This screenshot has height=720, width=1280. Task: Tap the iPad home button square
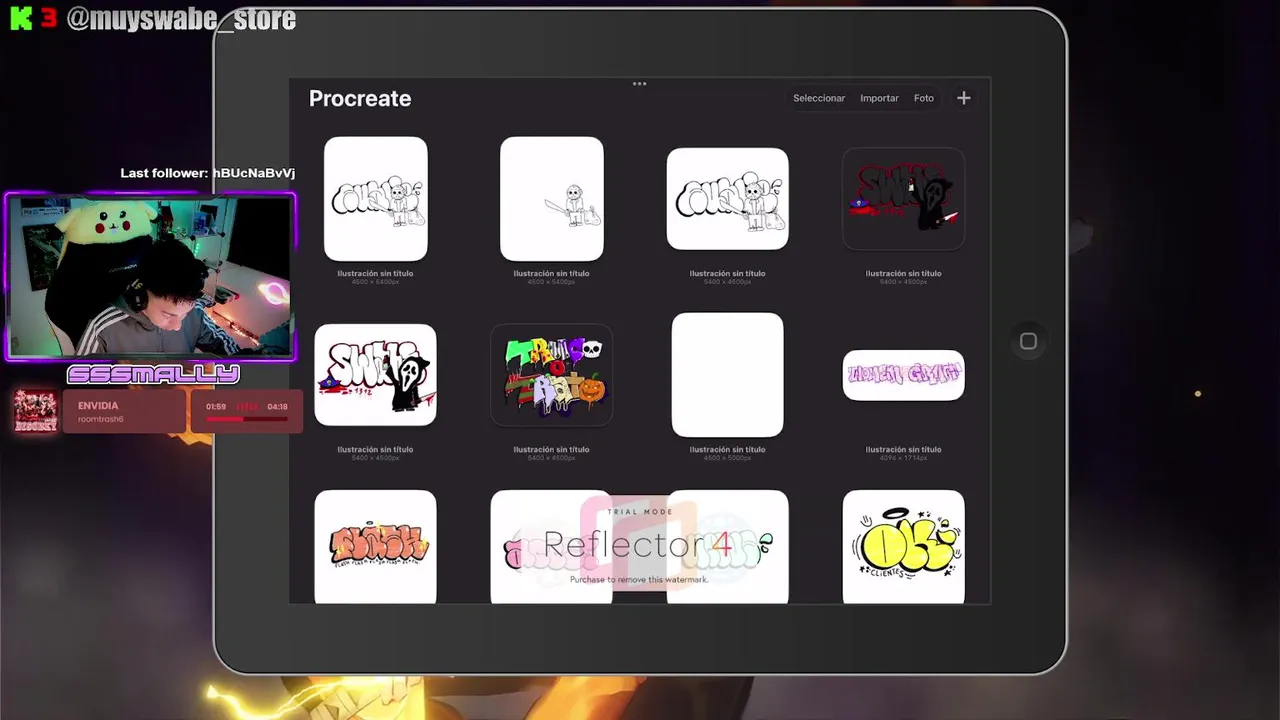[1028, 342]
